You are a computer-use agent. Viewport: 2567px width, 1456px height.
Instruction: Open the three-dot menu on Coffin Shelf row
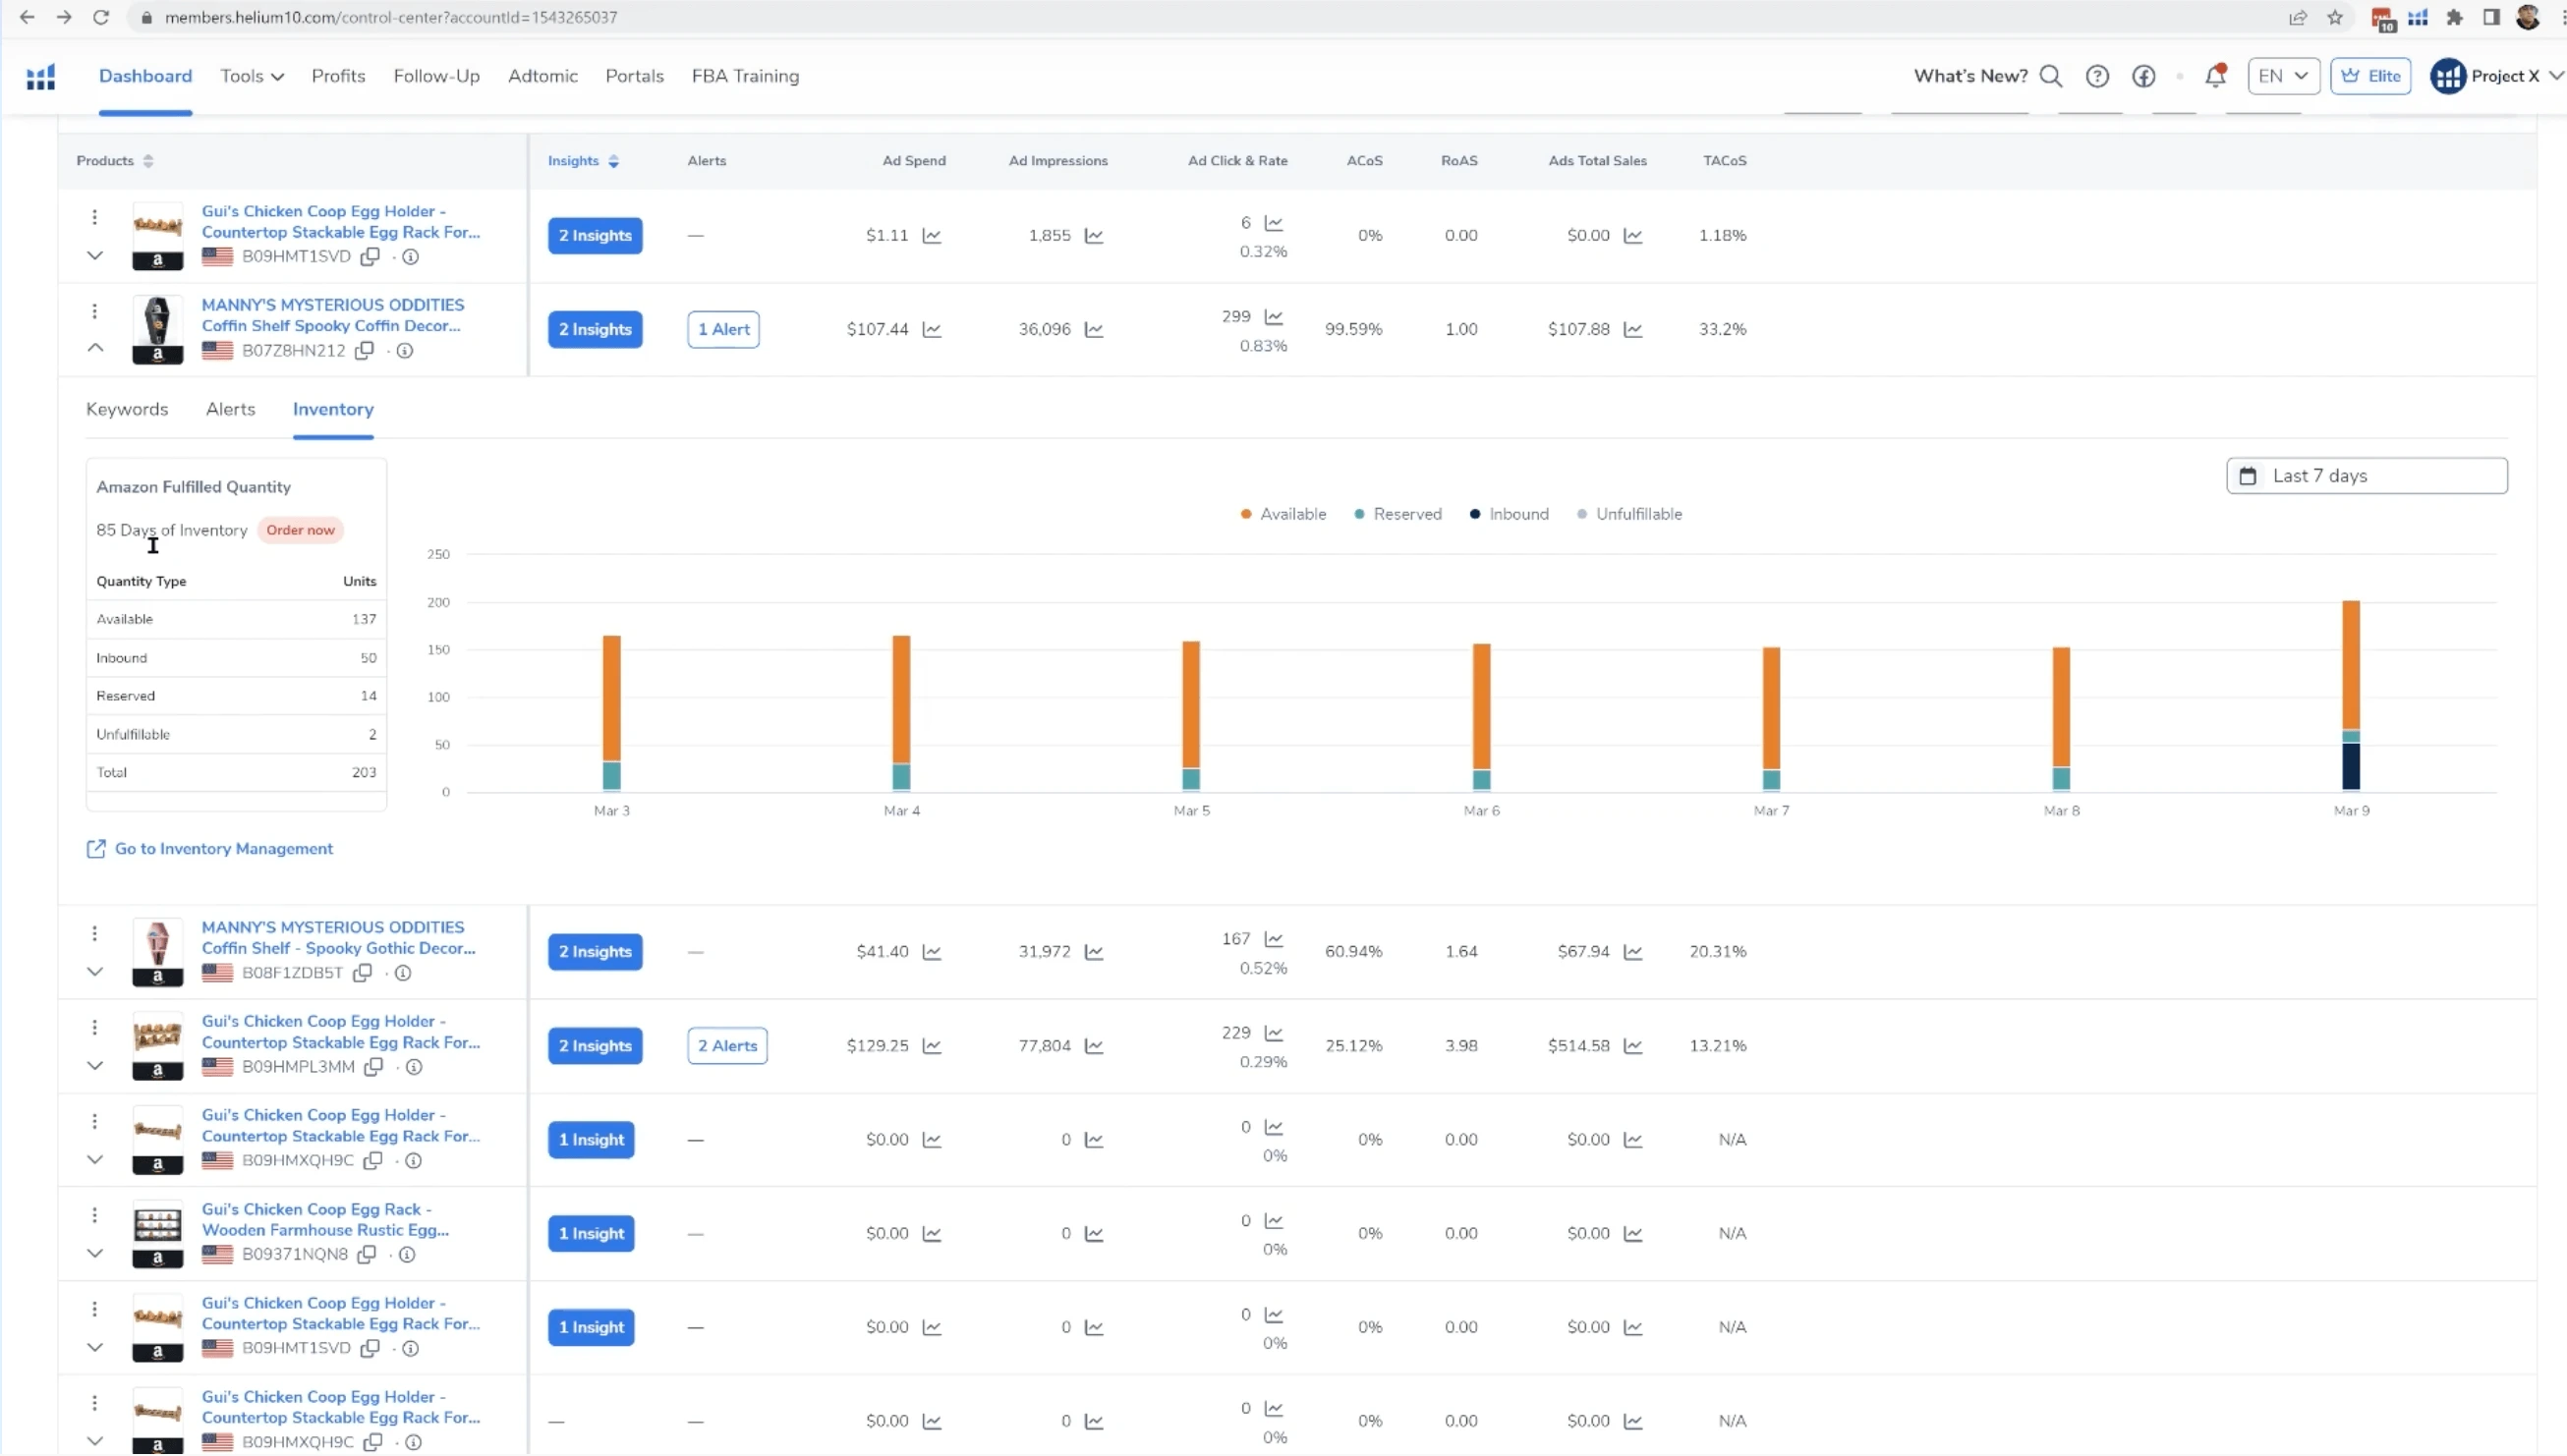[95, 311]
